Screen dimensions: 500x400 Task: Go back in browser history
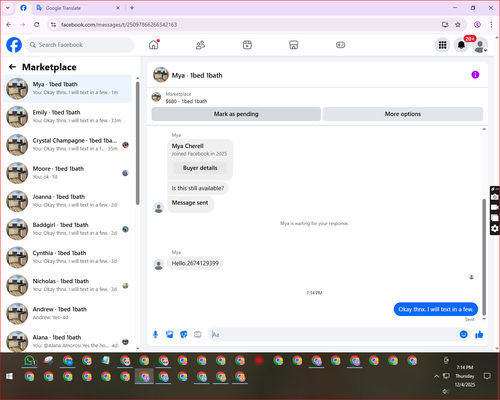[9, 25]
